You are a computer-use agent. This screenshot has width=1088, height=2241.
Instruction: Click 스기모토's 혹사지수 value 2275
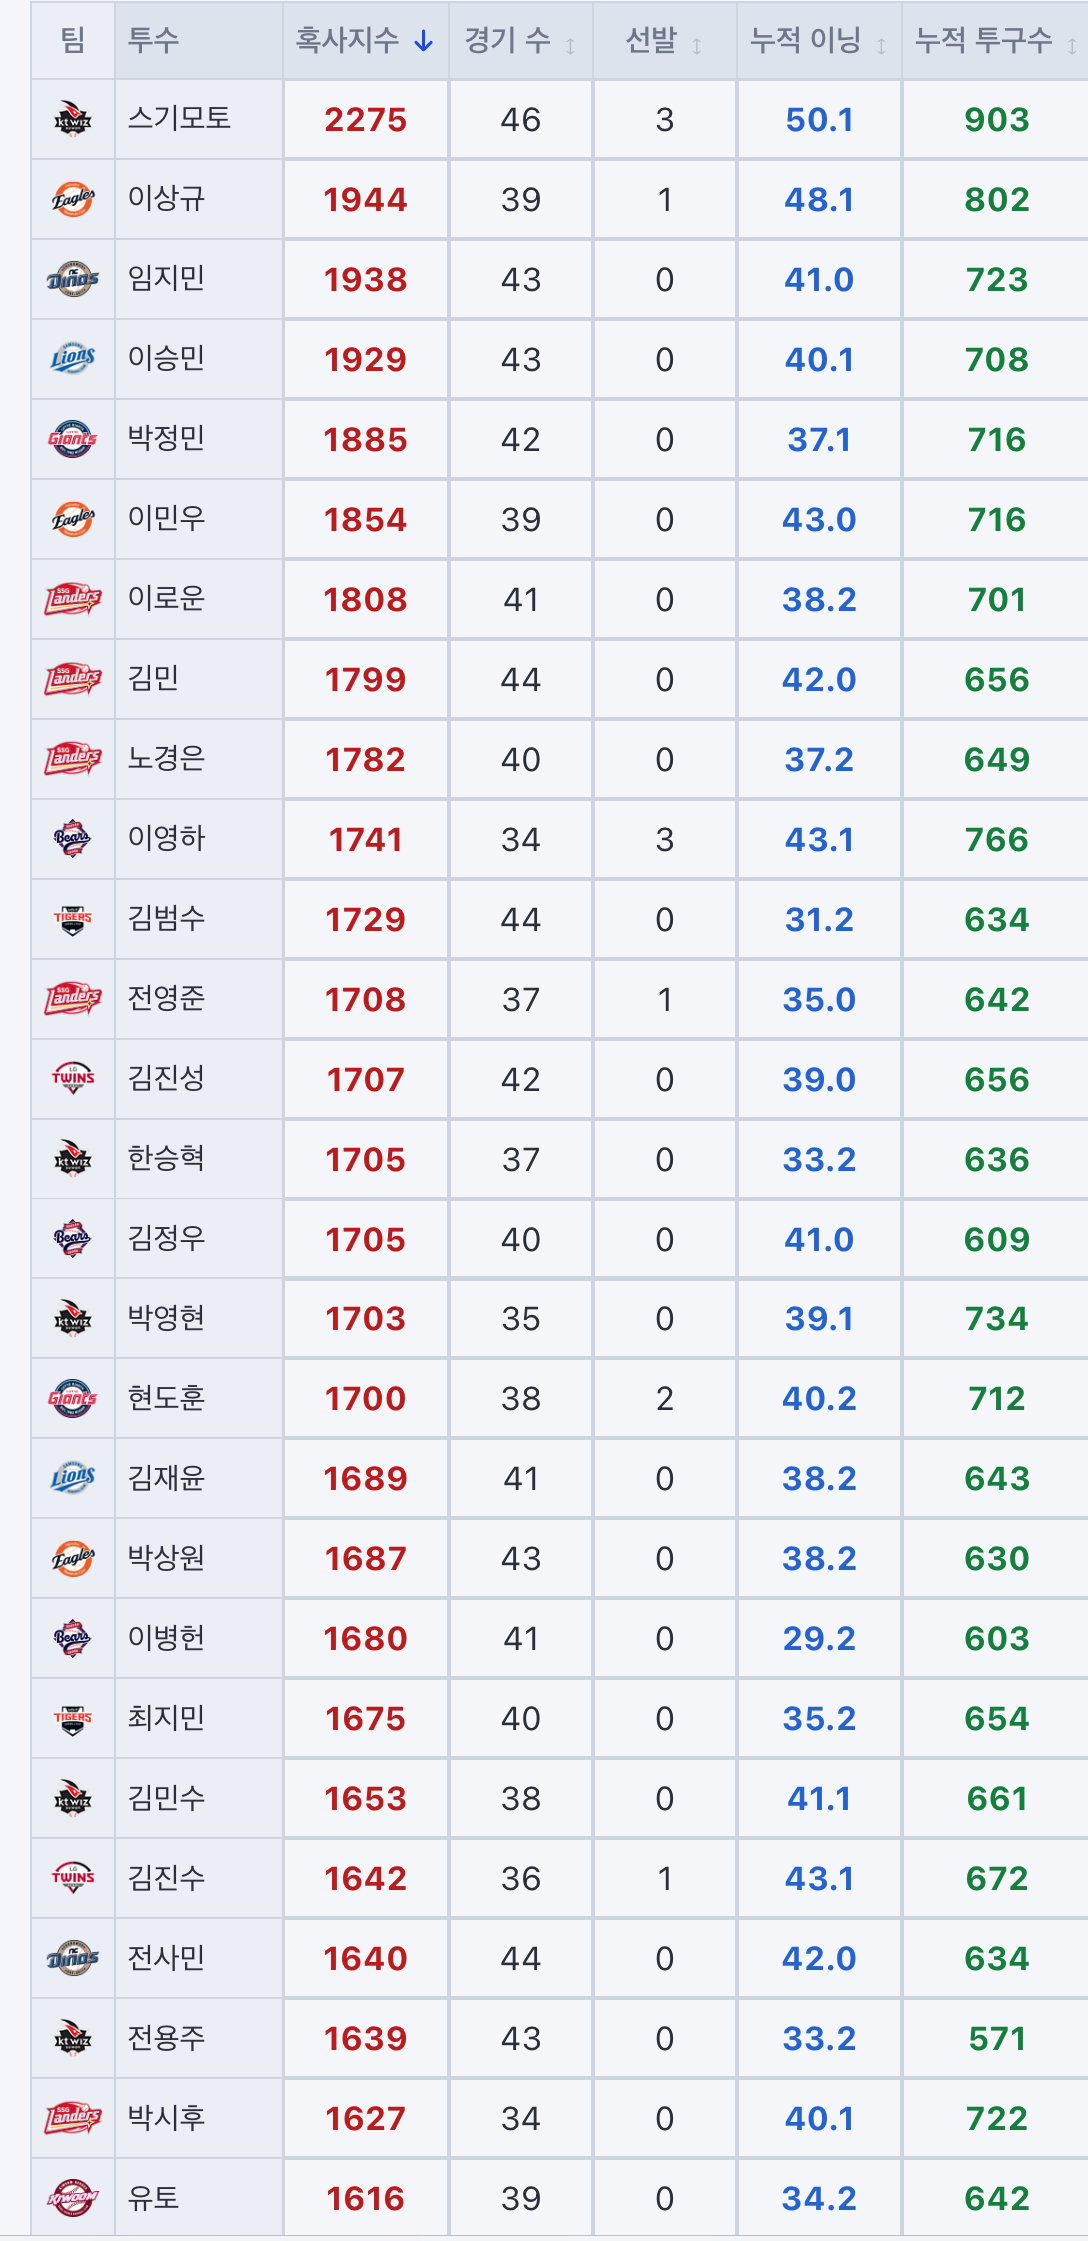tap(365, 120)
